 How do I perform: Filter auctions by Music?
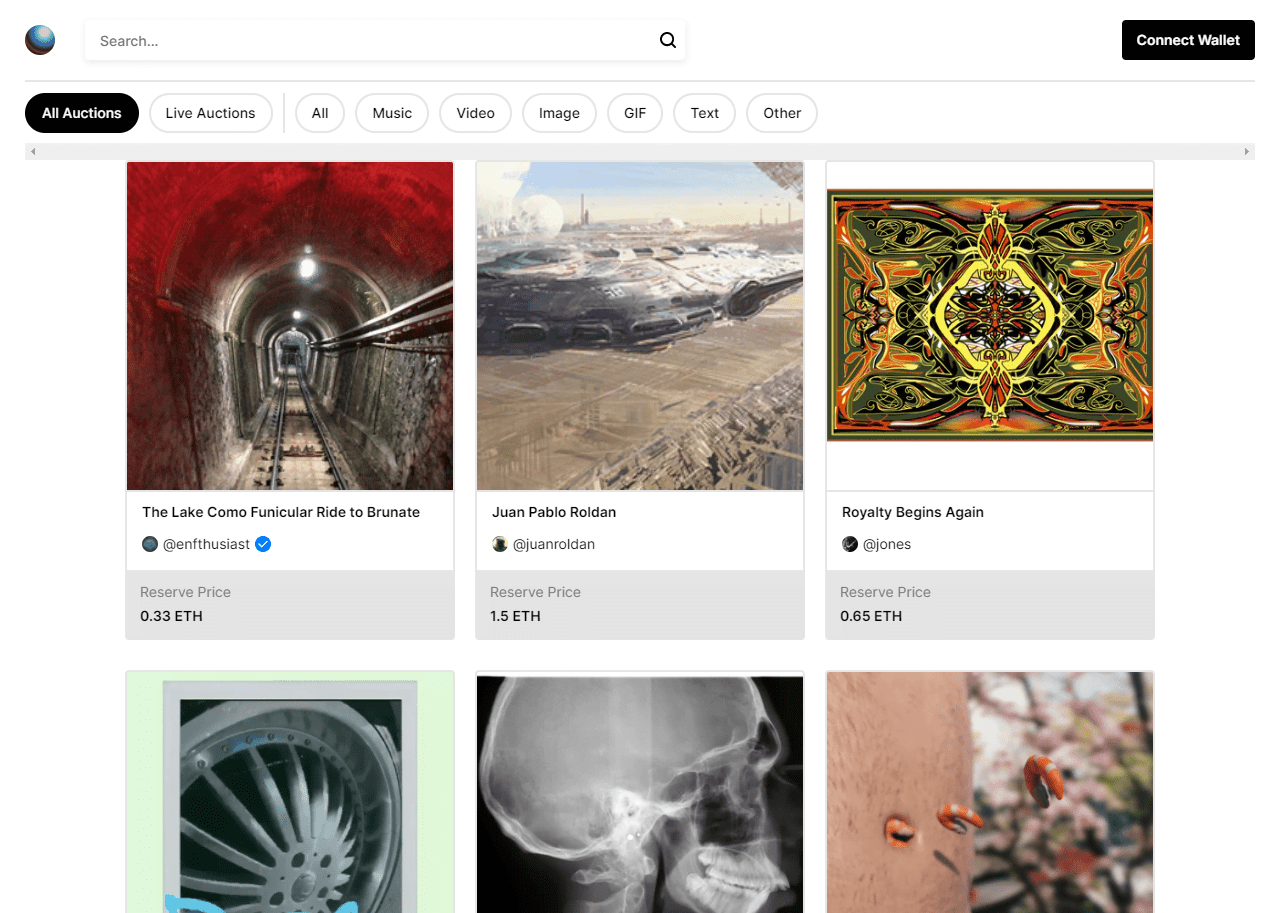tap(392, 113)
